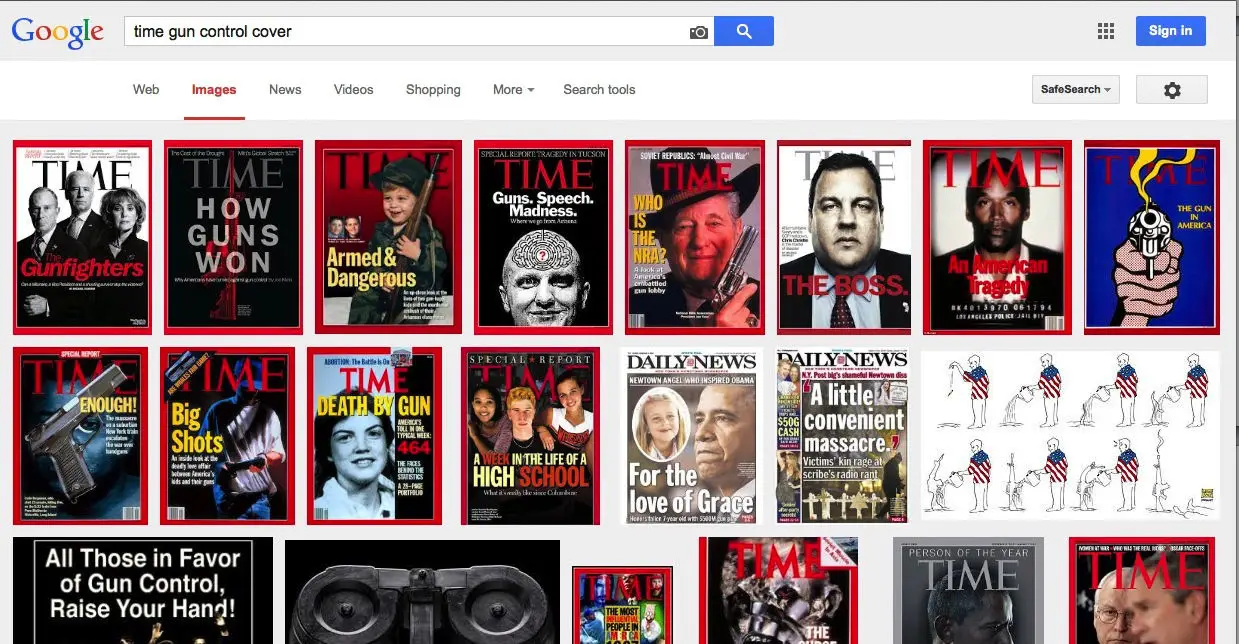Open the 'Gunfighters' TIME cover
This screenshot has height=644, width=1239.
pos(82,237)
